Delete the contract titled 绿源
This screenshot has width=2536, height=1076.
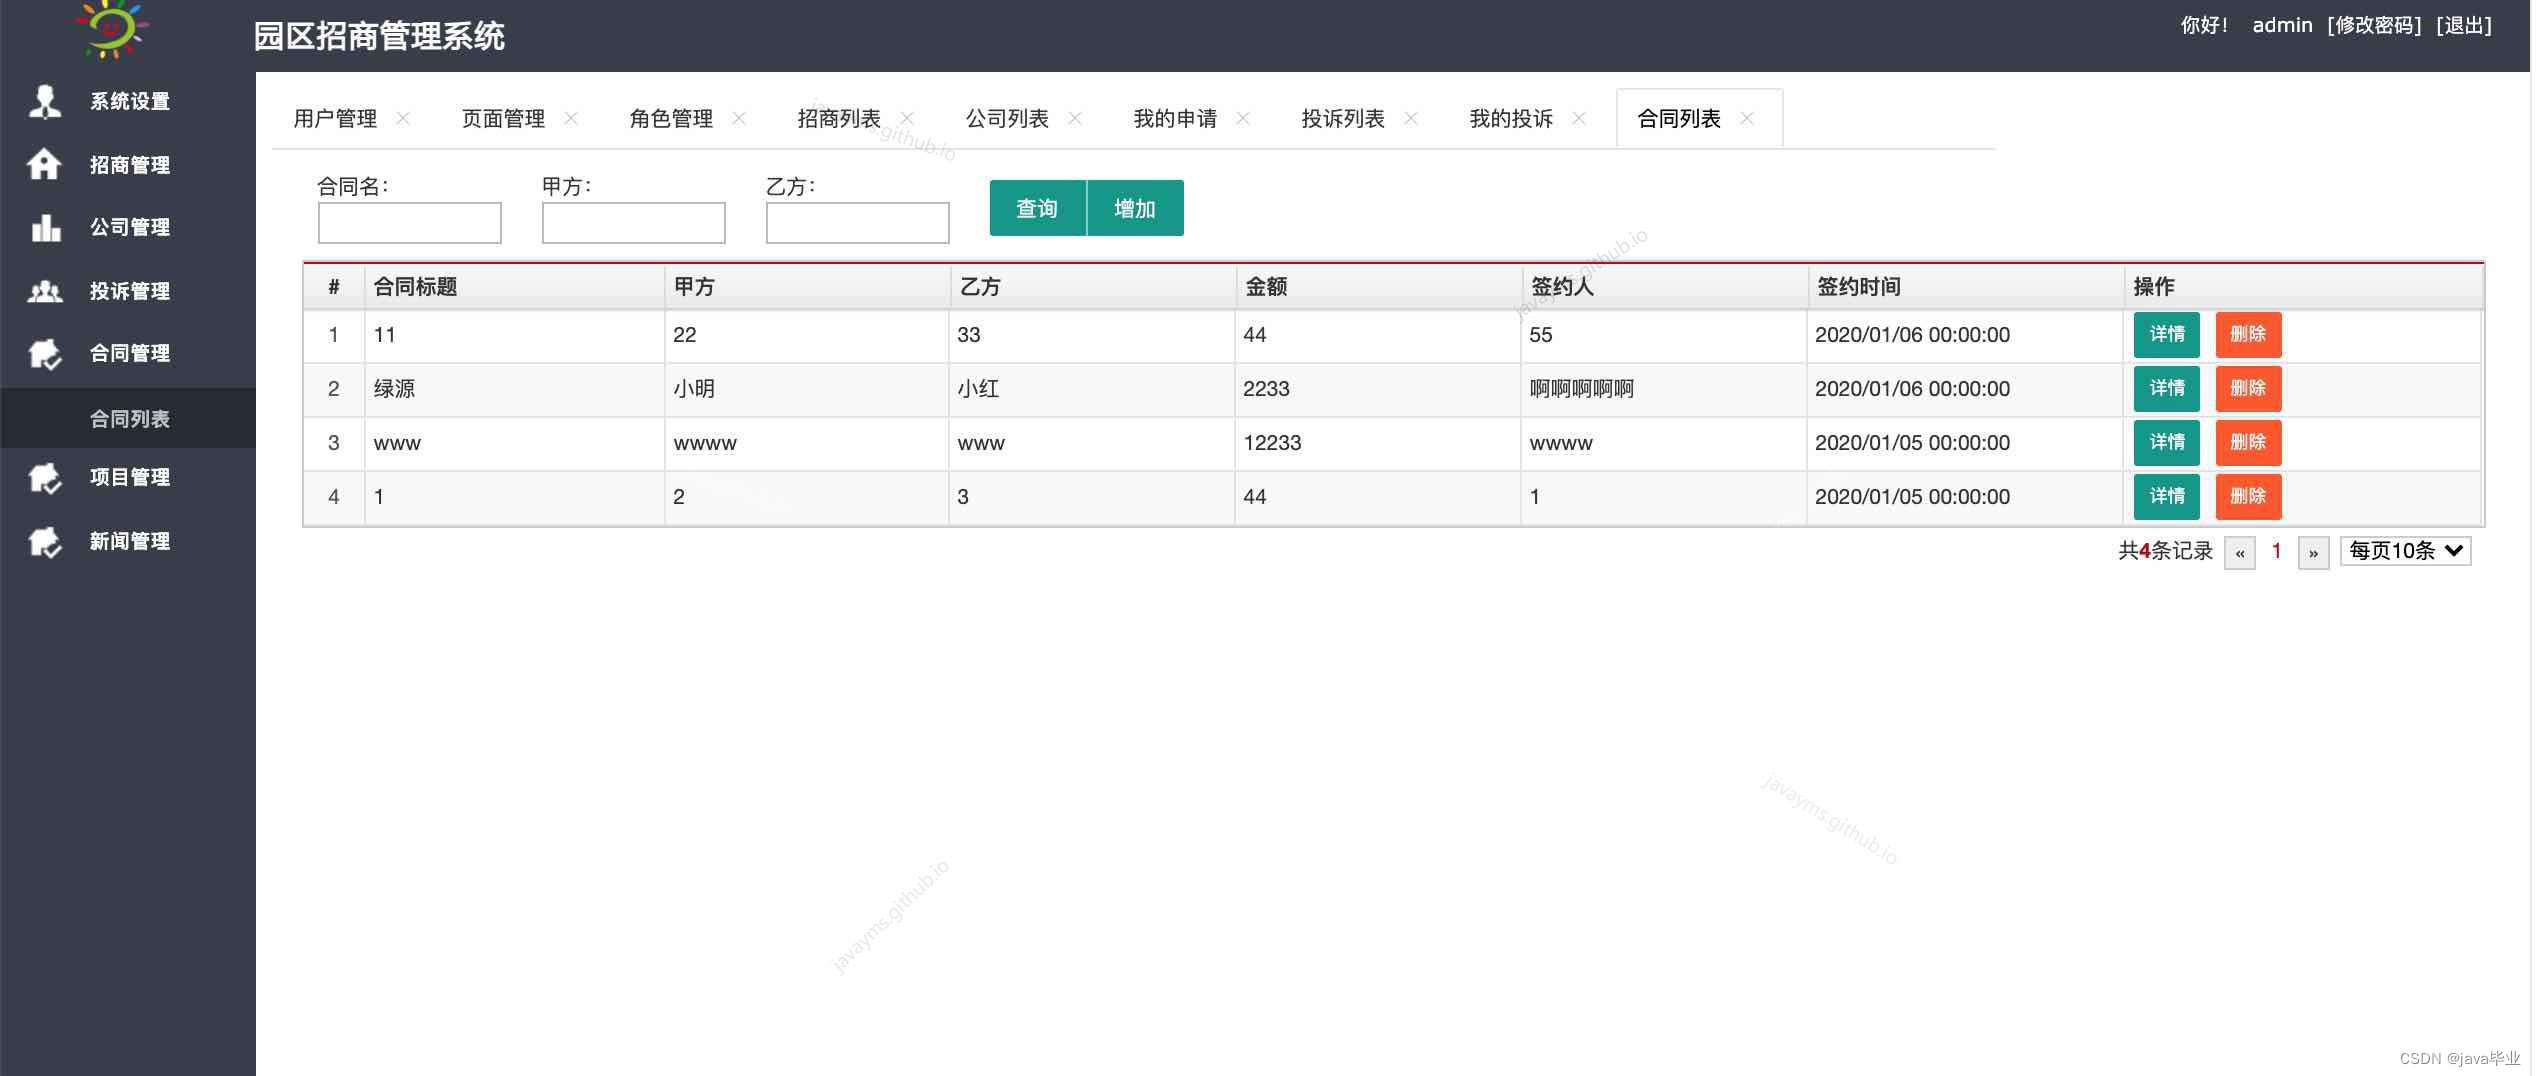[2248, 388]
